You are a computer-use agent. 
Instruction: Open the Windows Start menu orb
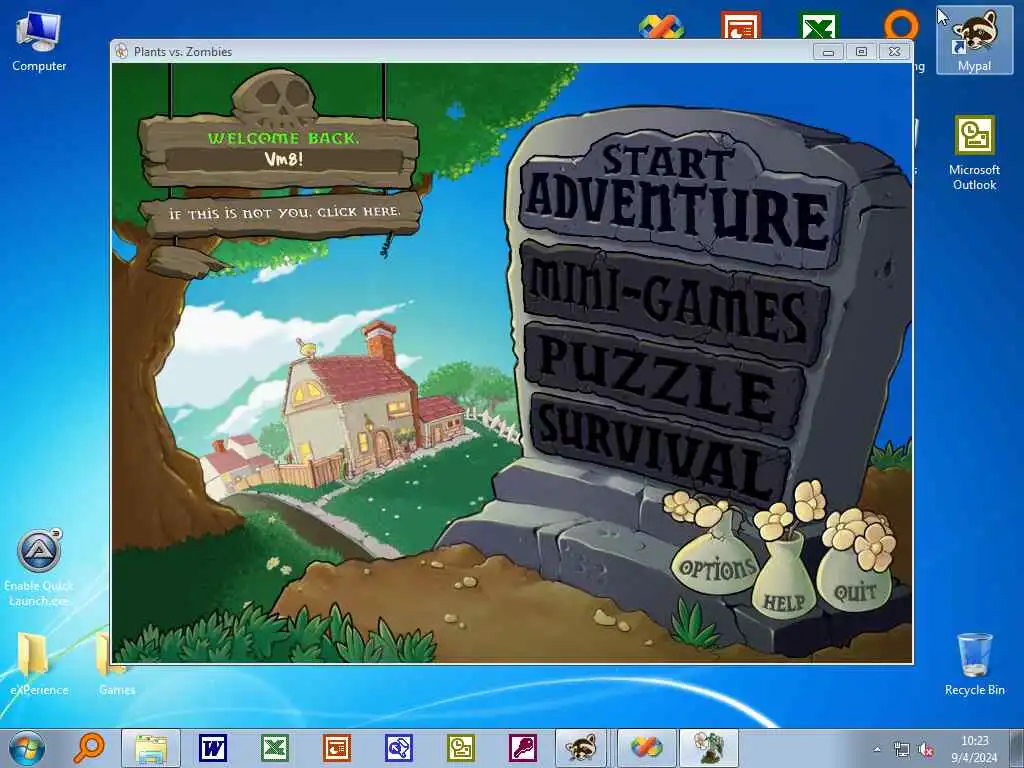[27, 748]
